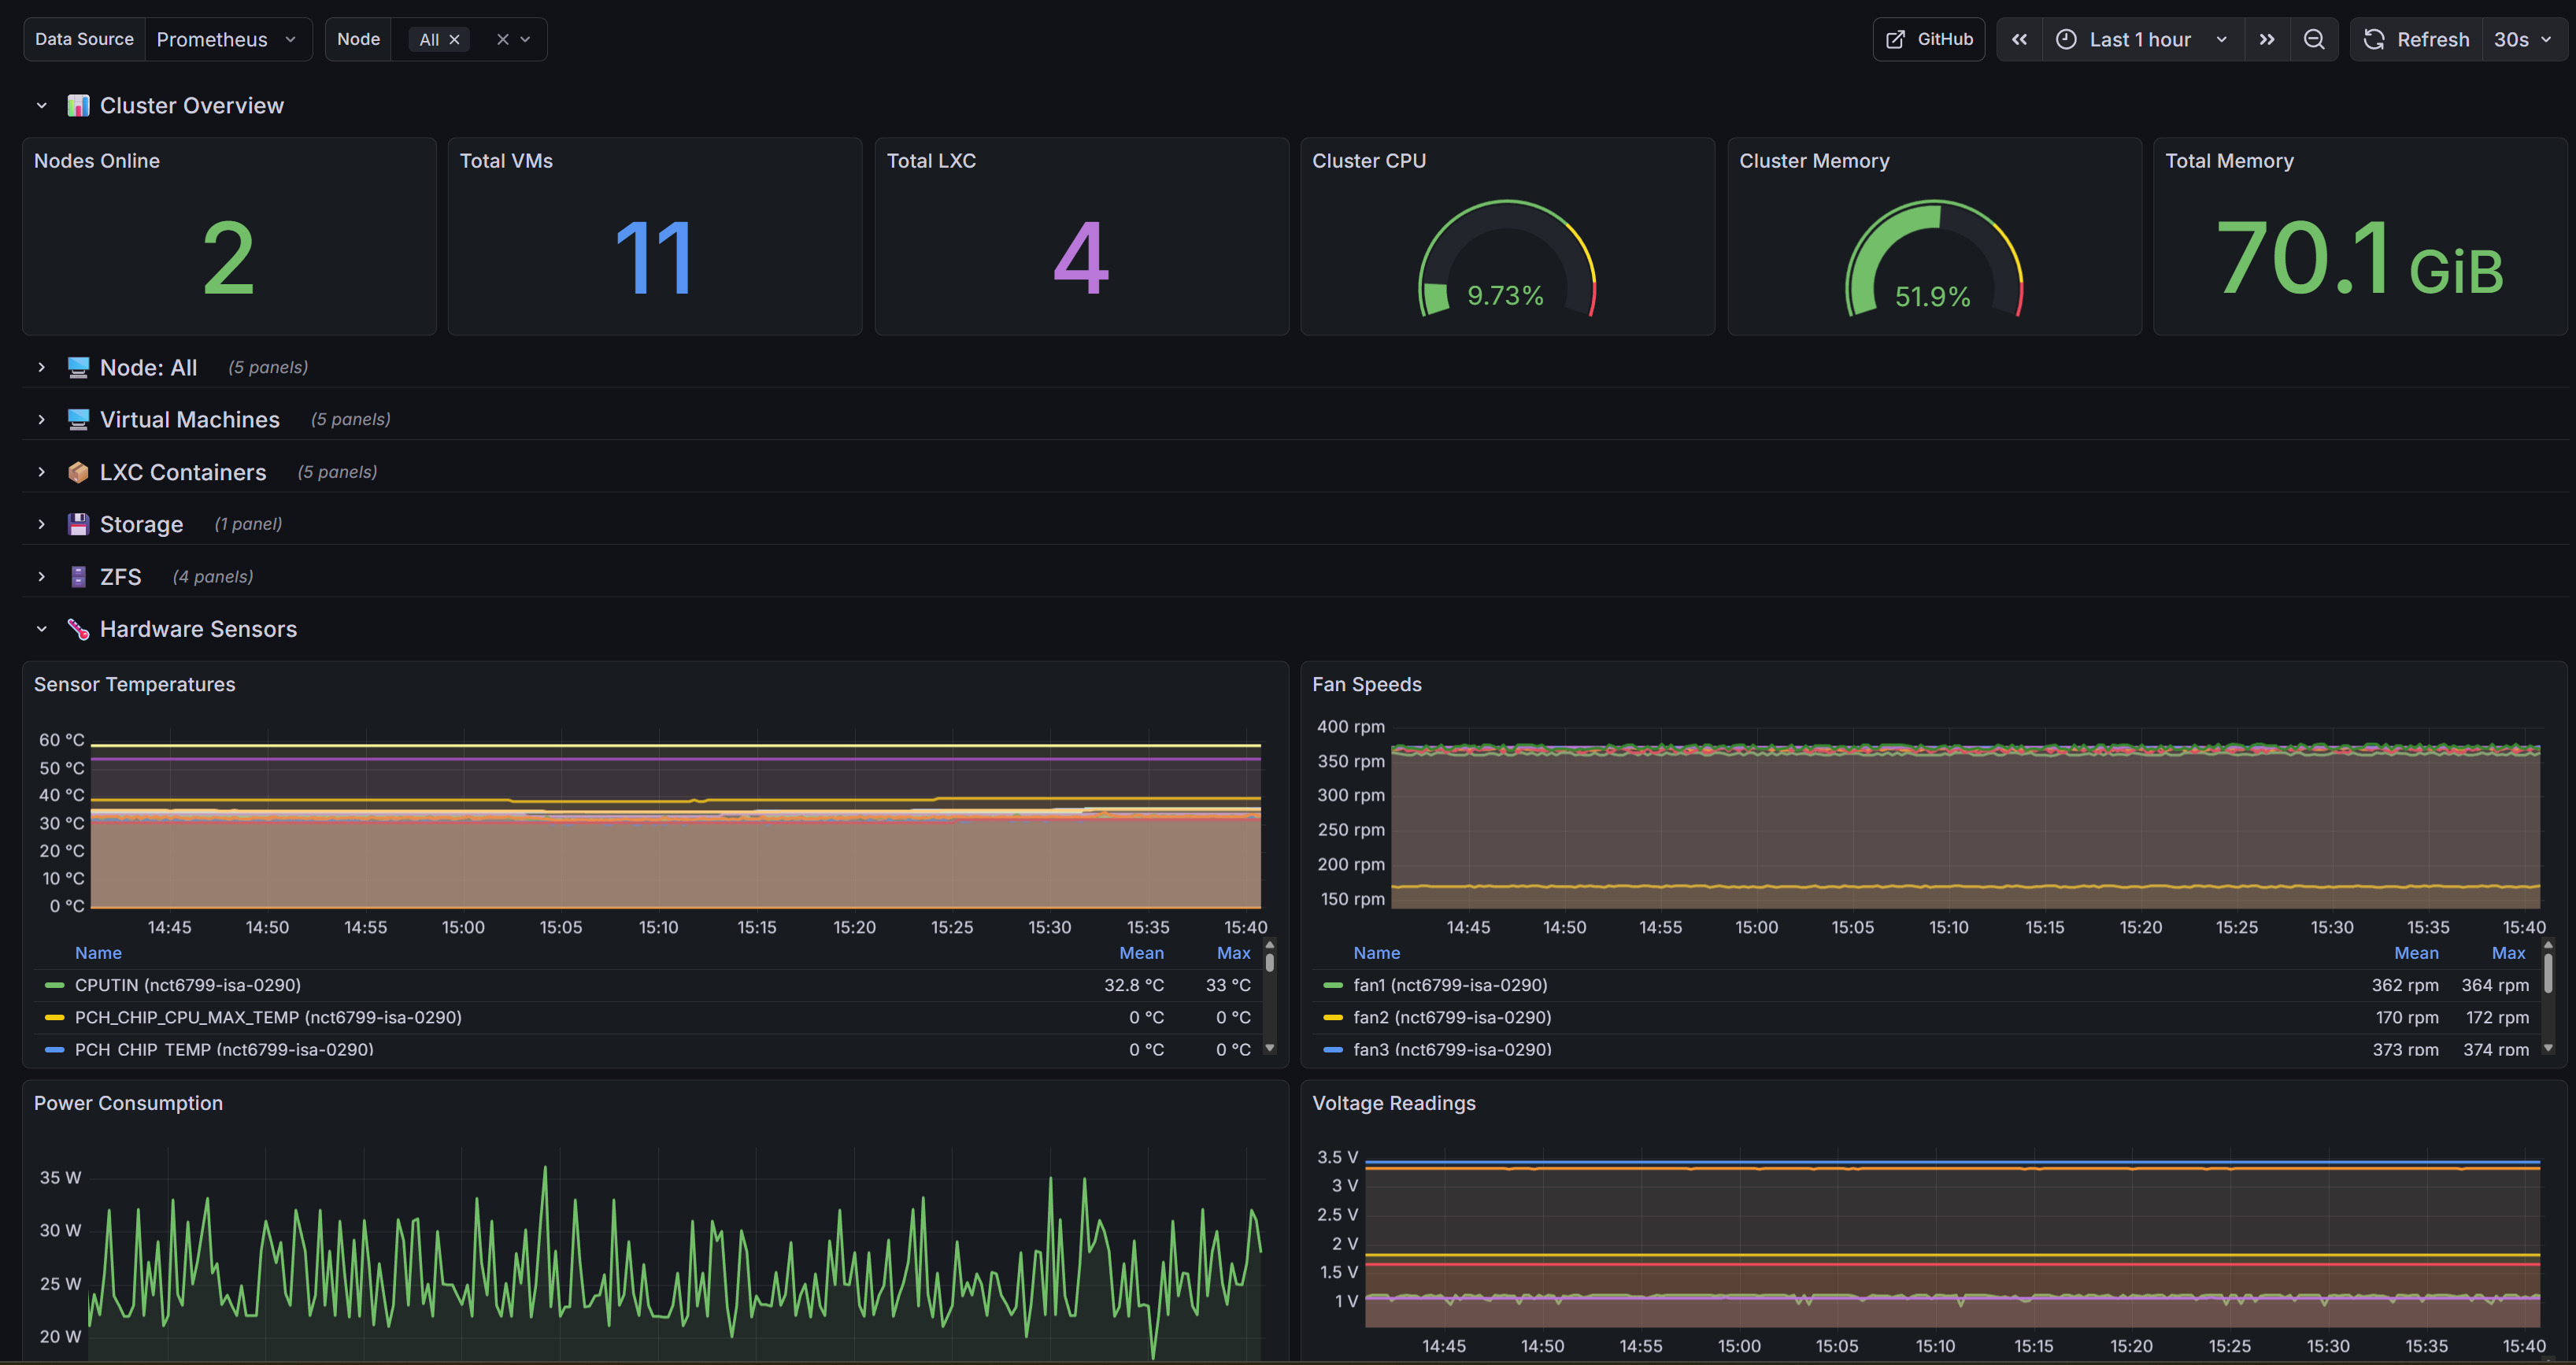Clear all Node filter values
The height and width of the screenshot is (1365, 2576).
(502, 39)
